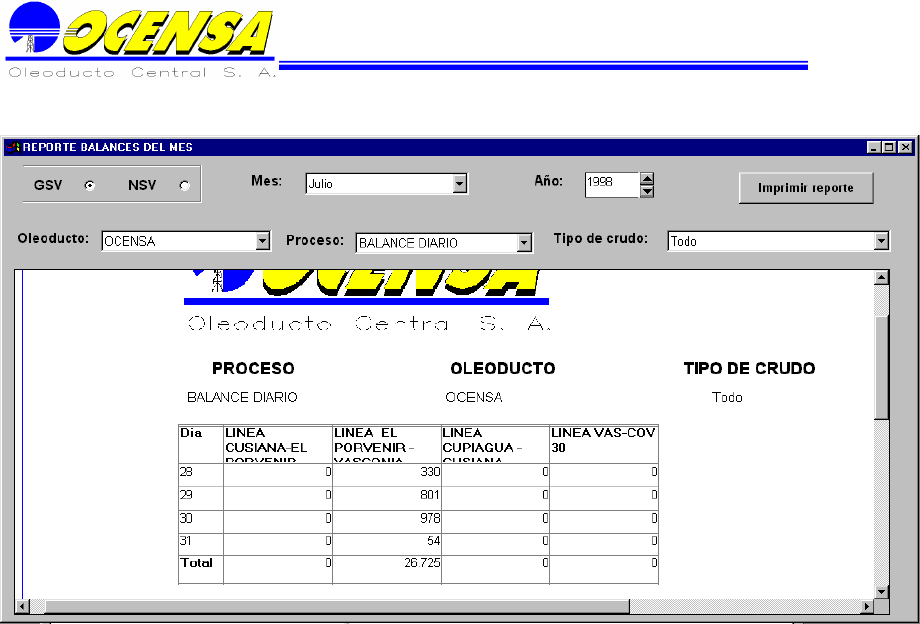The image size is (920, 624).
Task: Close the Reporte Balances del Mes window
Action: pyautogui.click(x=905, y=147)
